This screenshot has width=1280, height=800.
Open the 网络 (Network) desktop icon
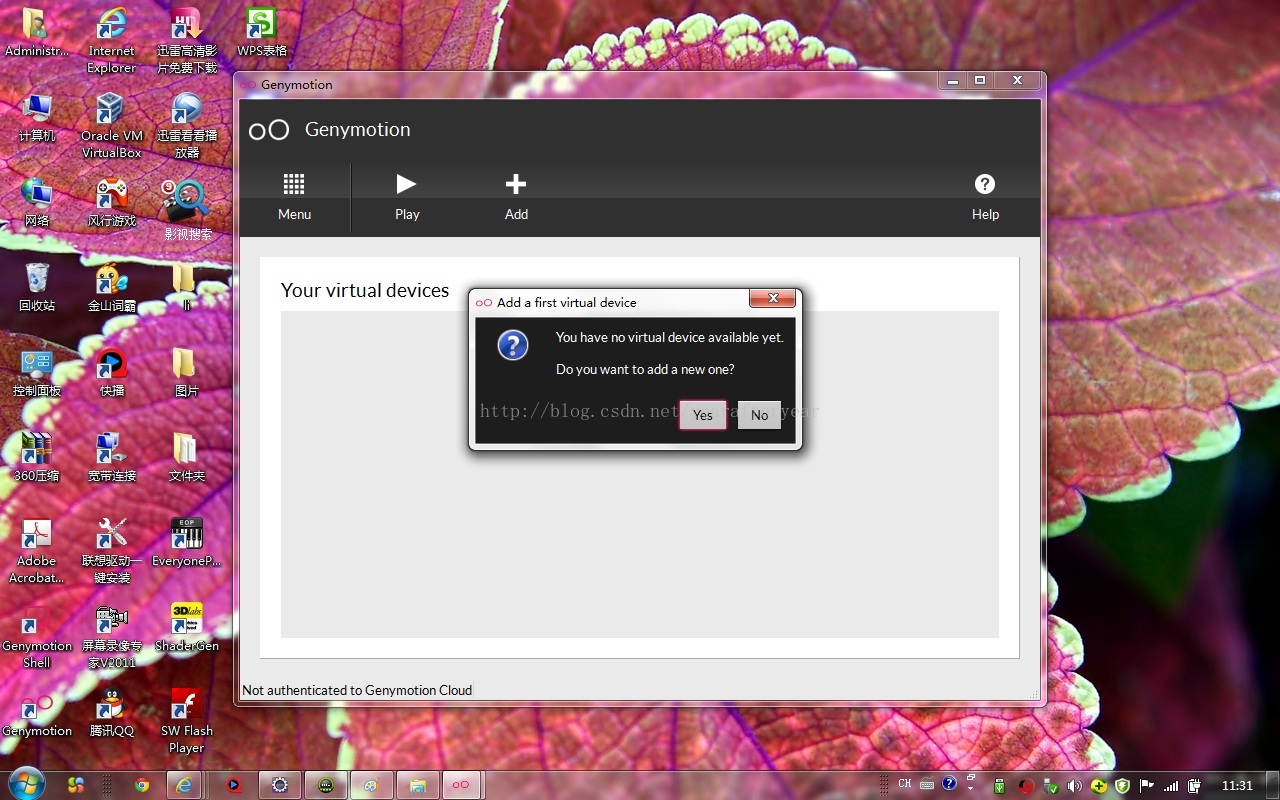(x=36, y=203)
